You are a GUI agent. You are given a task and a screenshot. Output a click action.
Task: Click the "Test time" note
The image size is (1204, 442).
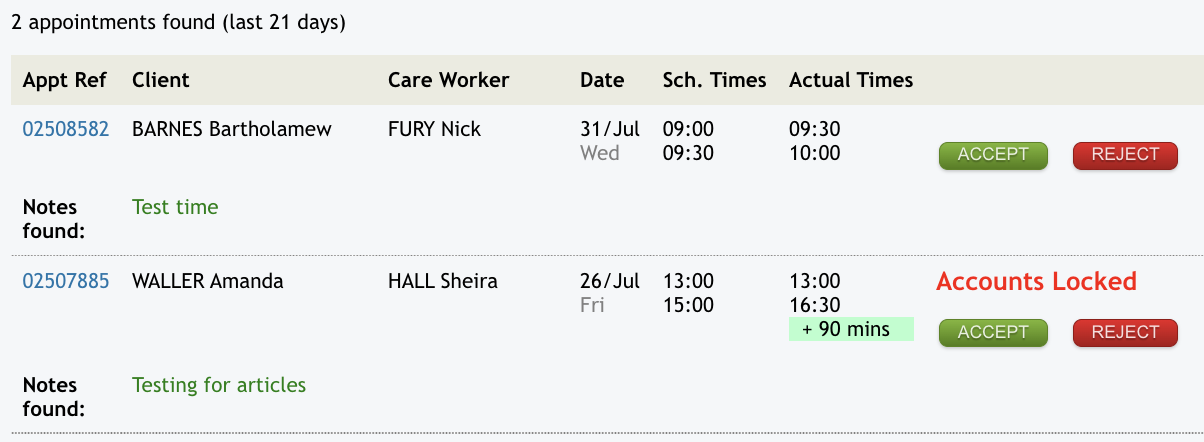coord(175,207)
